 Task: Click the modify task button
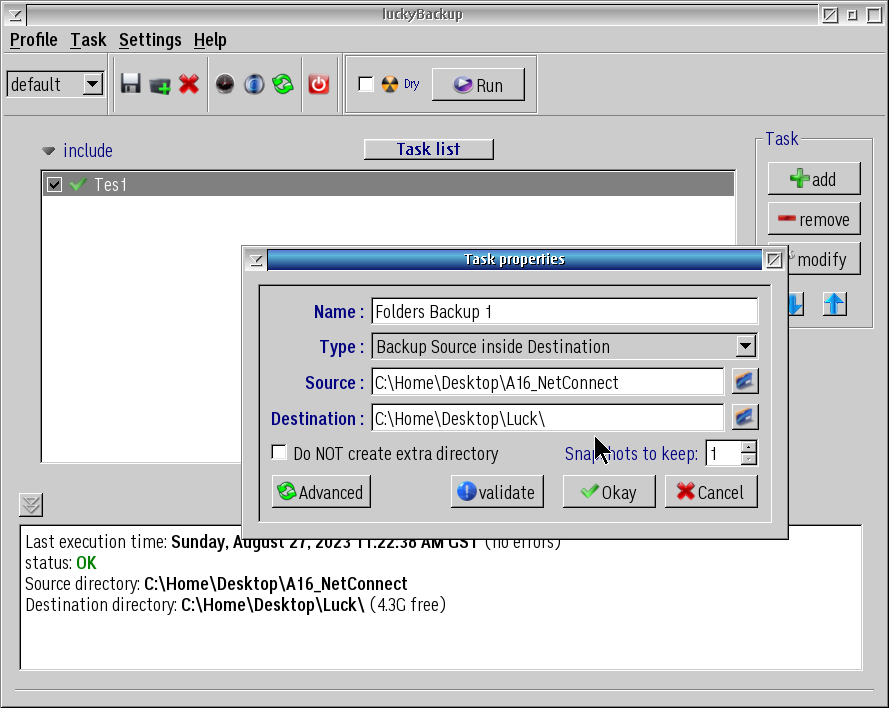[822, 259]
